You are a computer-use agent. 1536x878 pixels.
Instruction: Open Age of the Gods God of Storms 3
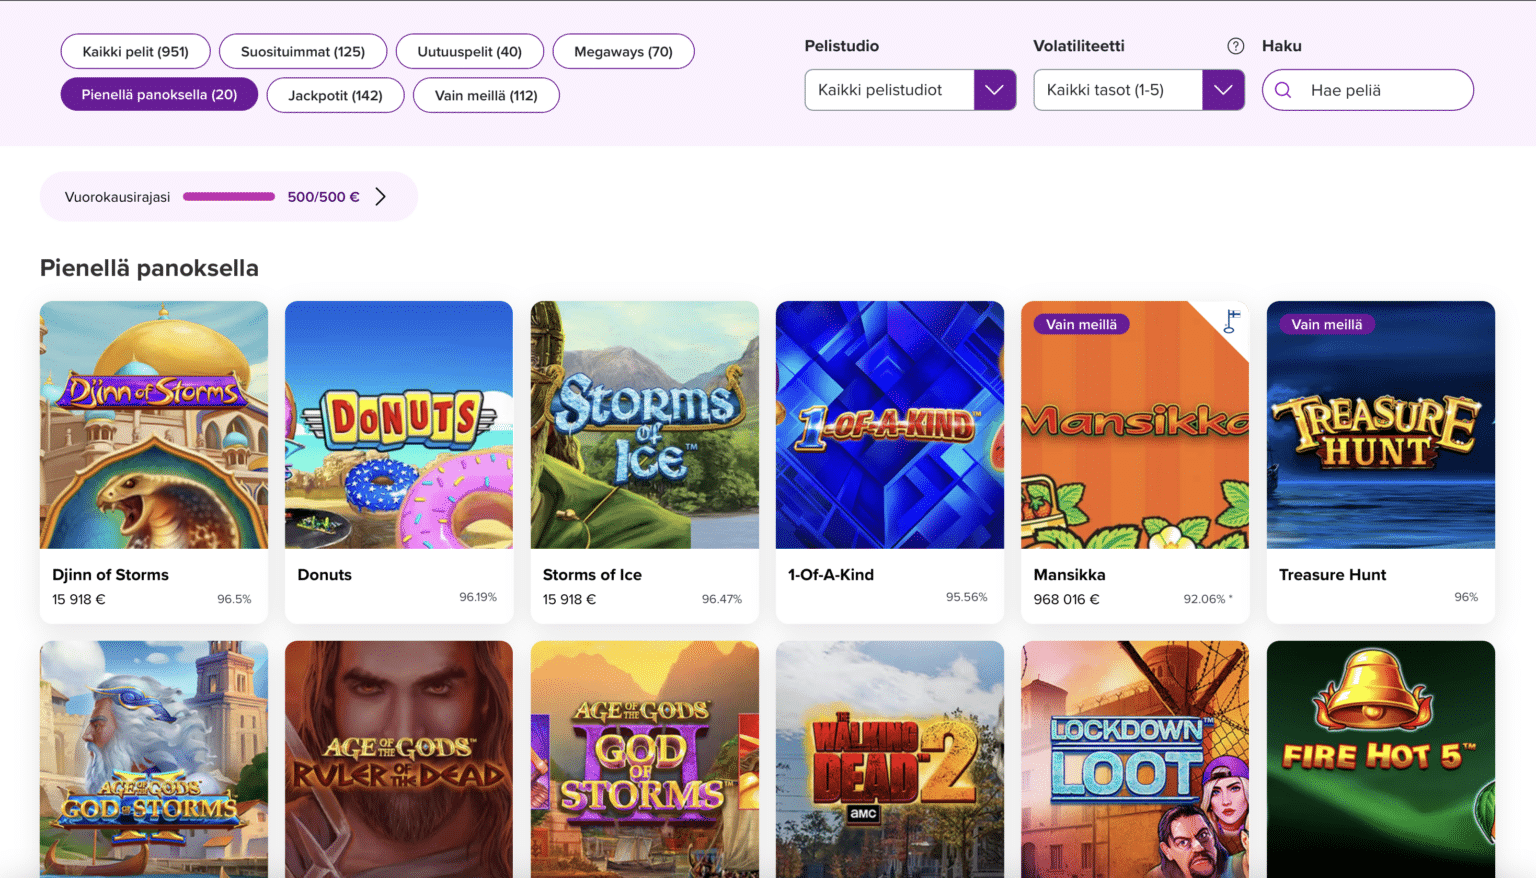tap(645, 759)
